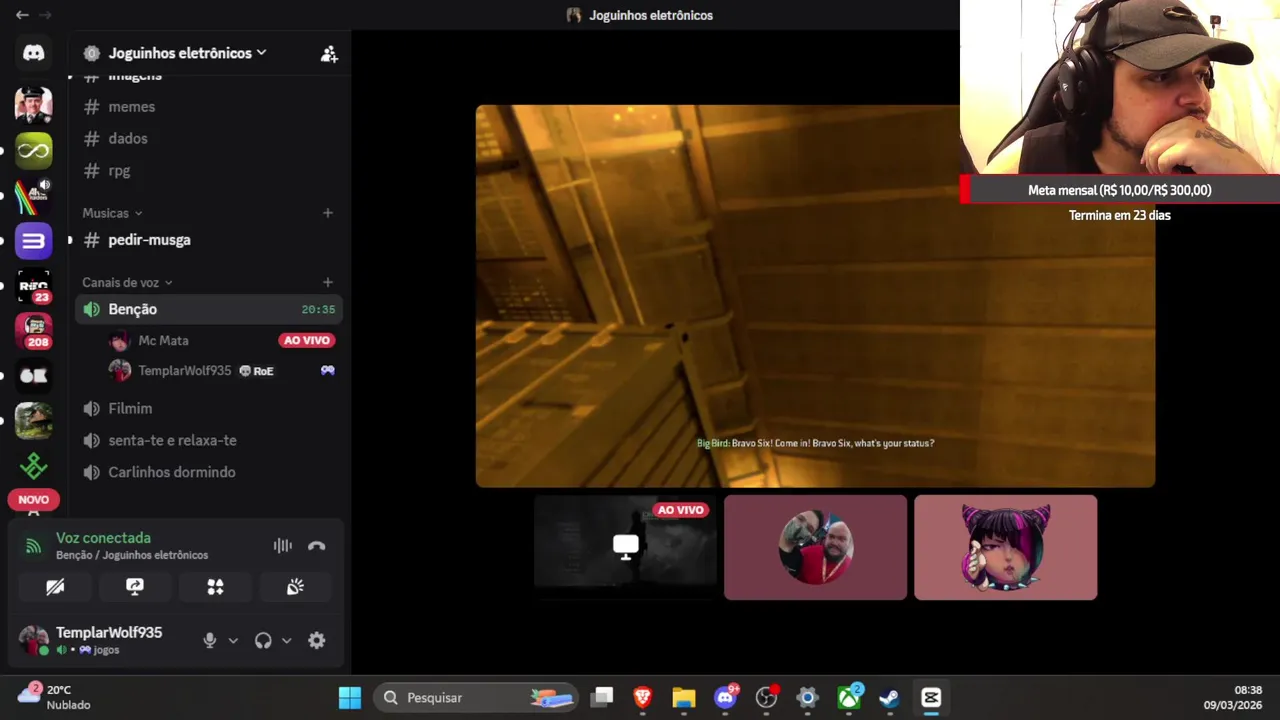Click user Mc Mata in voice channel
The height and width of the screenshot is (720, 1280).
(x=163, y=341)
